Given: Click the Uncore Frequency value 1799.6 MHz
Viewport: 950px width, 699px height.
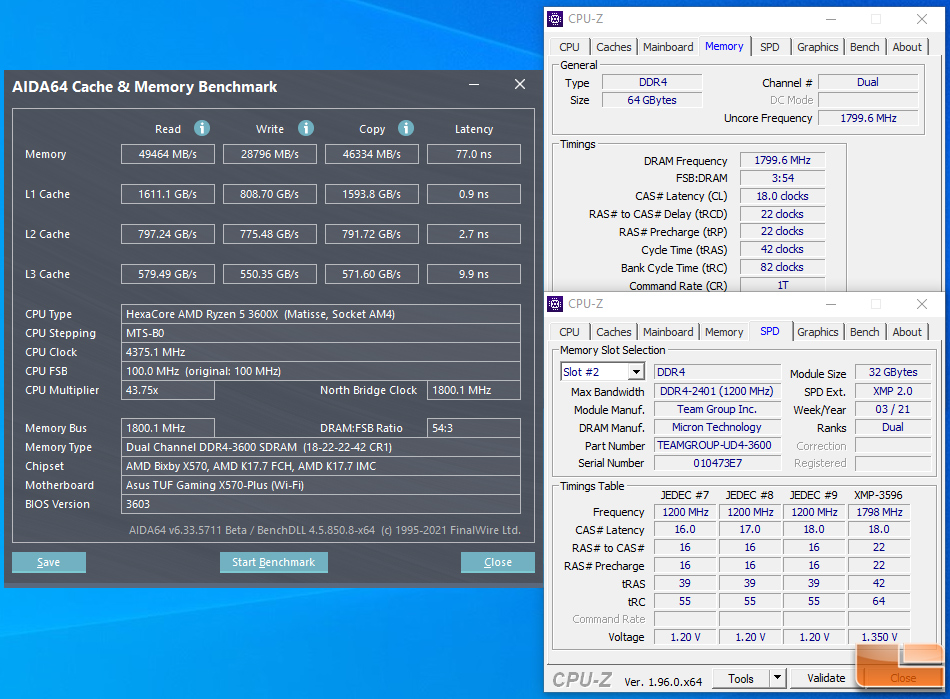Looking at the screenshot, I should pyautogui.click(x=868, y=118).
